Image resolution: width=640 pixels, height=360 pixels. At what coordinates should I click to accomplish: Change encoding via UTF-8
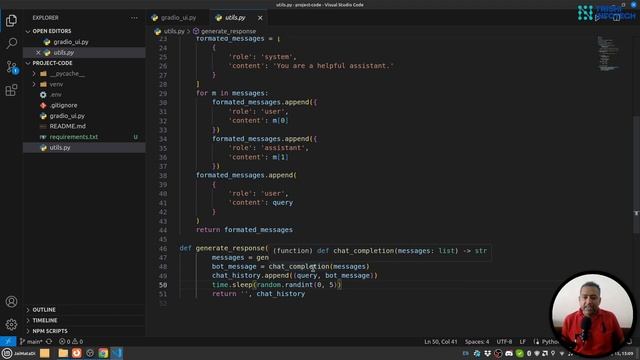click(504, 342)
